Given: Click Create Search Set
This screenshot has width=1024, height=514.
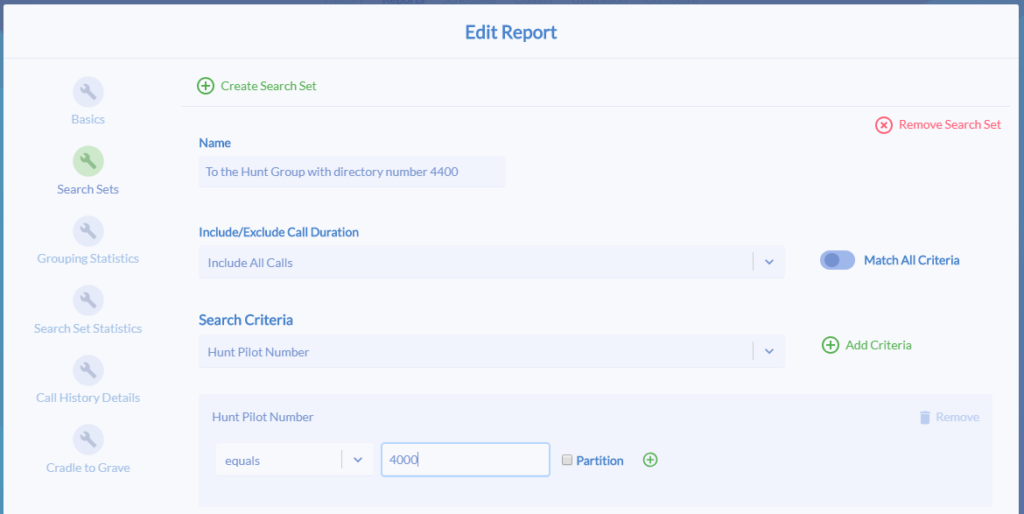Looking at the screenshot, I should click(257, 86).
